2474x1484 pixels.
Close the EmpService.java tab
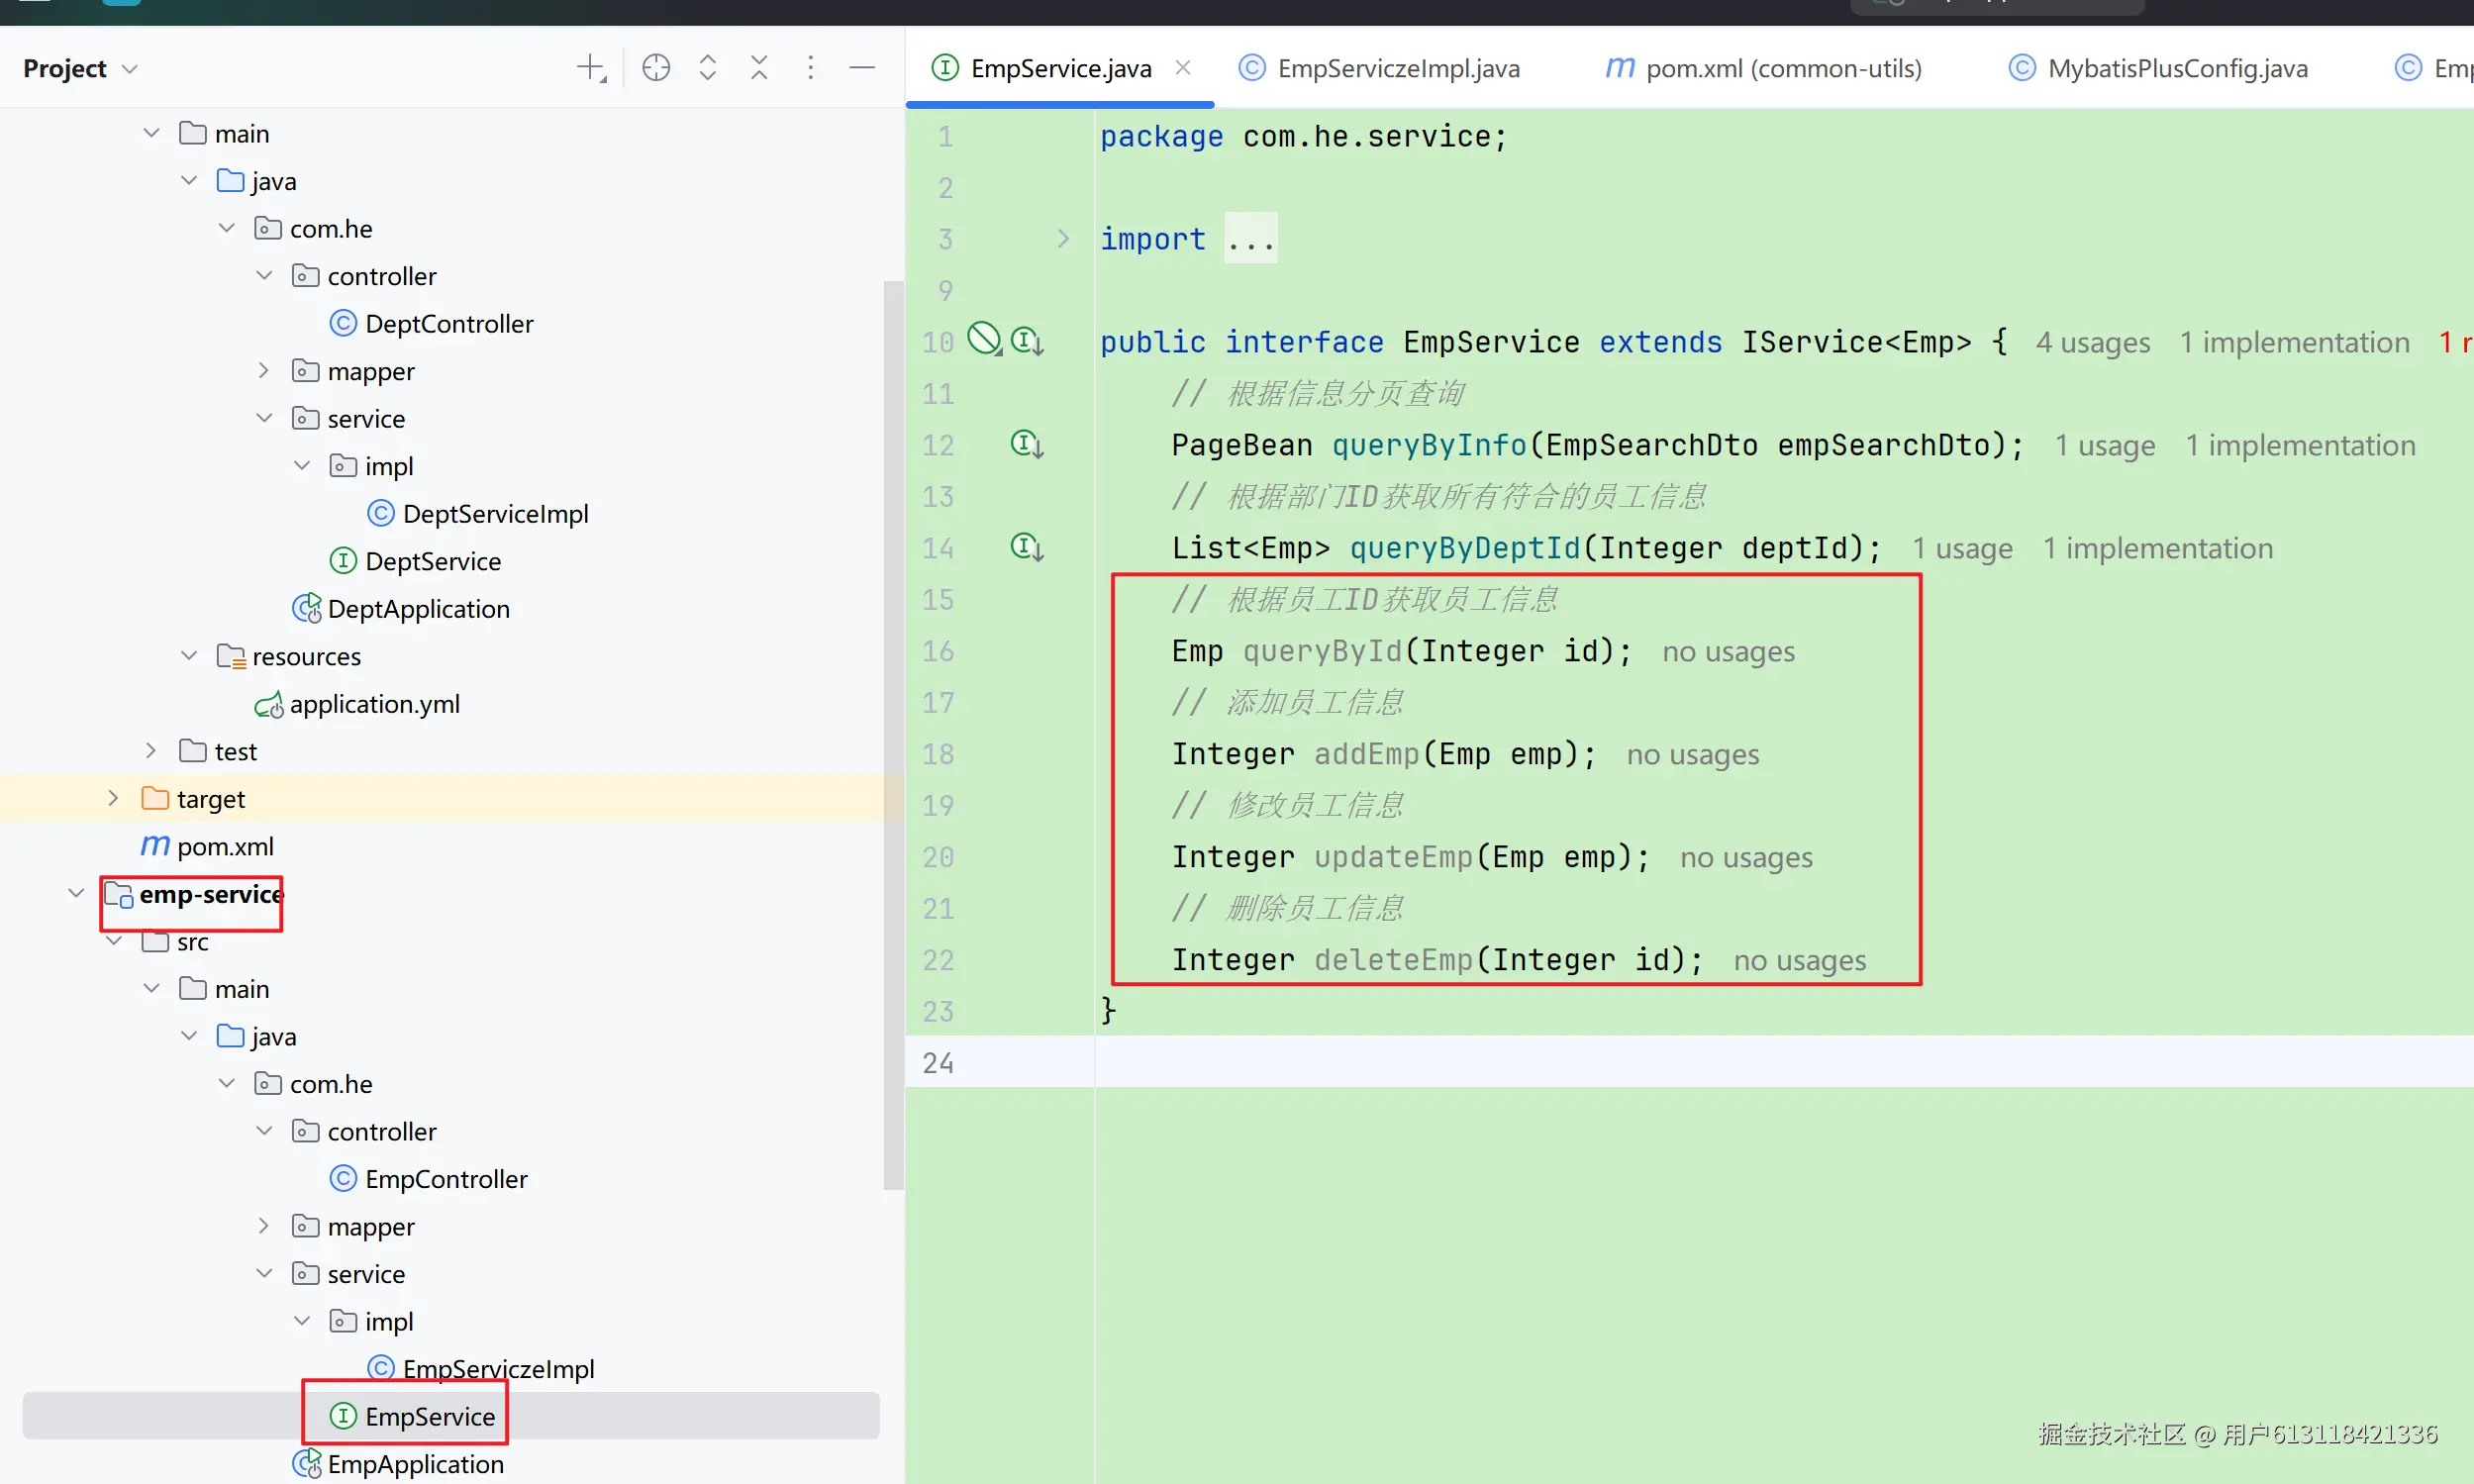[x=1183, y=67]
